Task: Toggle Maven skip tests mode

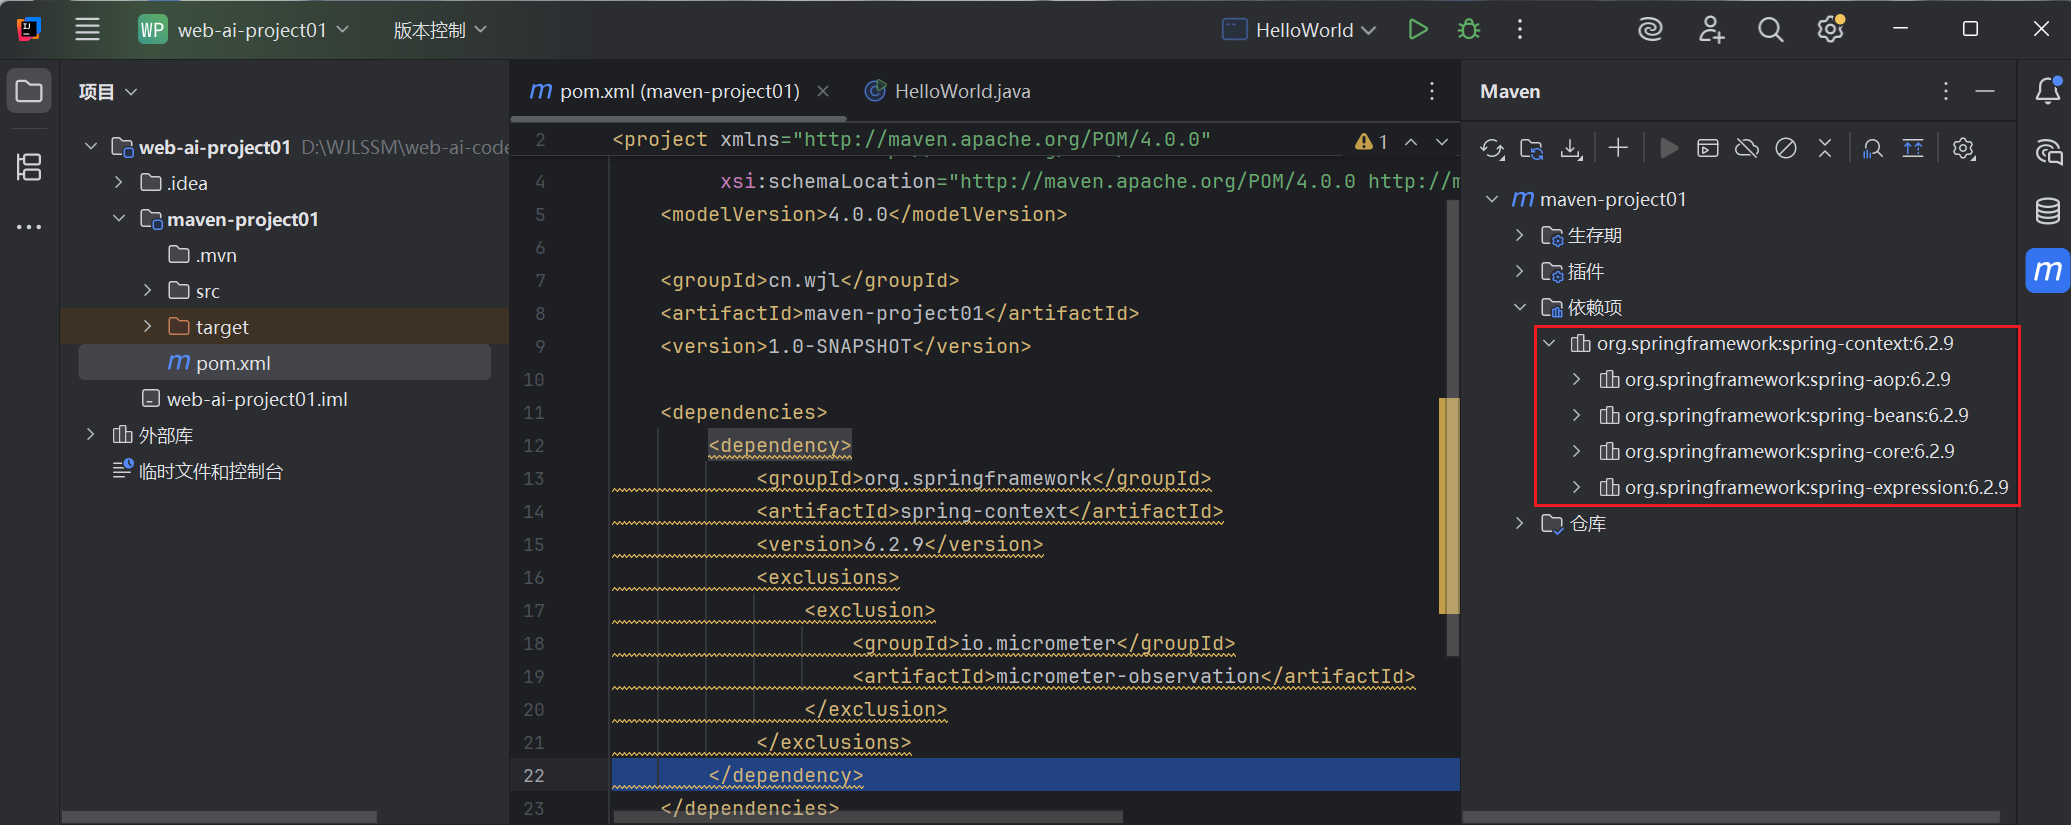Action: coord(1786,149)
